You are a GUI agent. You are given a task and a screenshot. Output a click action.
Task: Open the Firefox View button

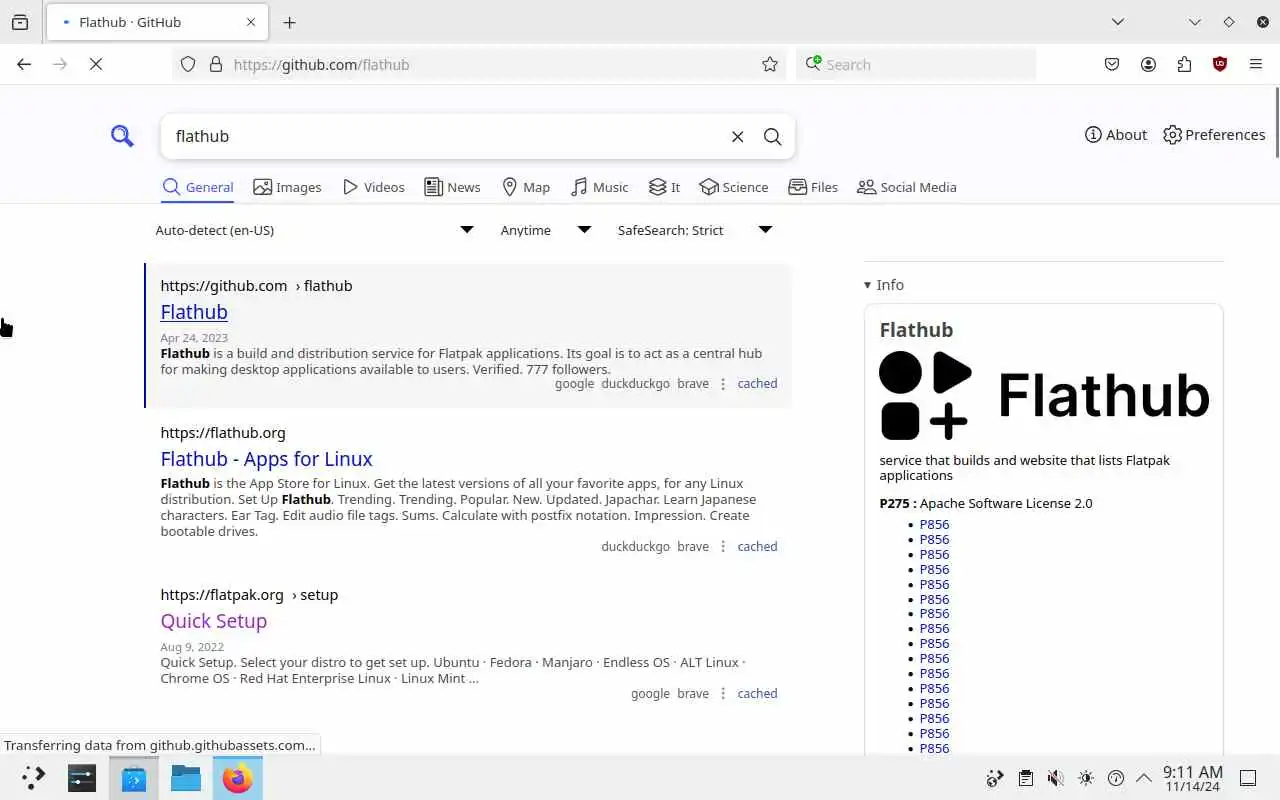(x=20, y=22)
